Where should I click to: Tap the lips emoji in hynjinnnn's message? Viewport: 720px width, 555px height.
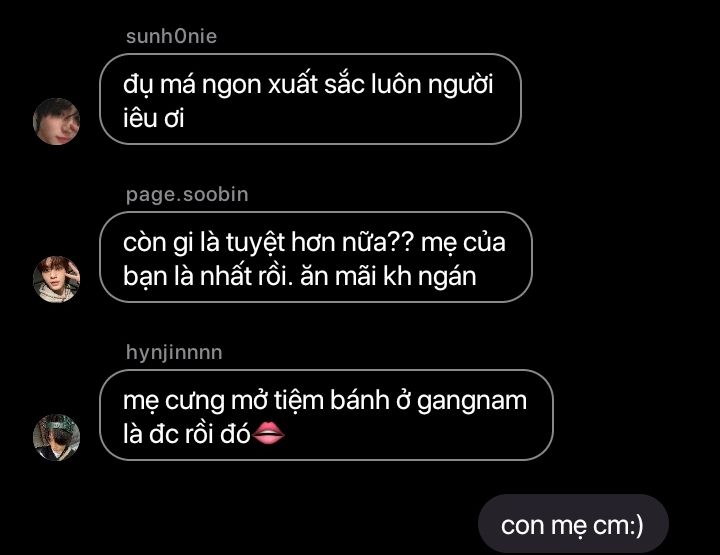click(269, 433)
